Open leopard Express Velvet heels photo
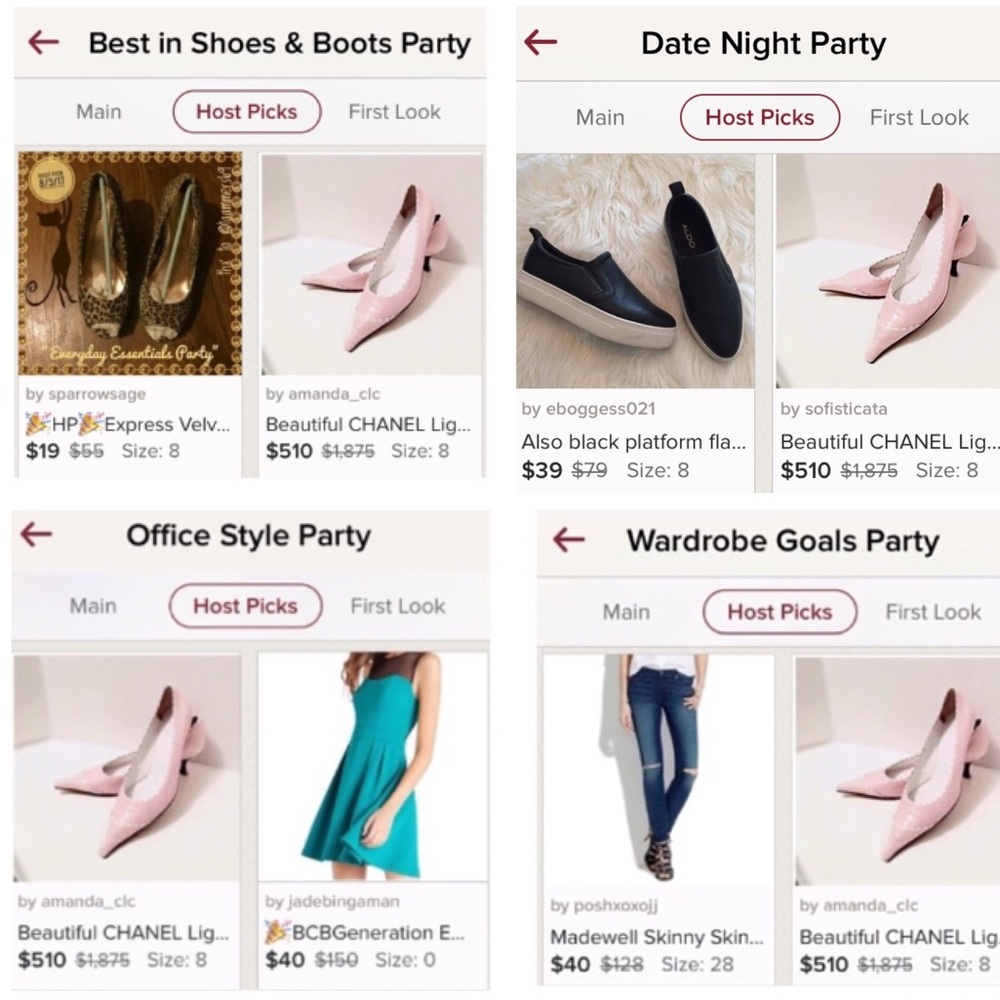 [x=130, y=263]
